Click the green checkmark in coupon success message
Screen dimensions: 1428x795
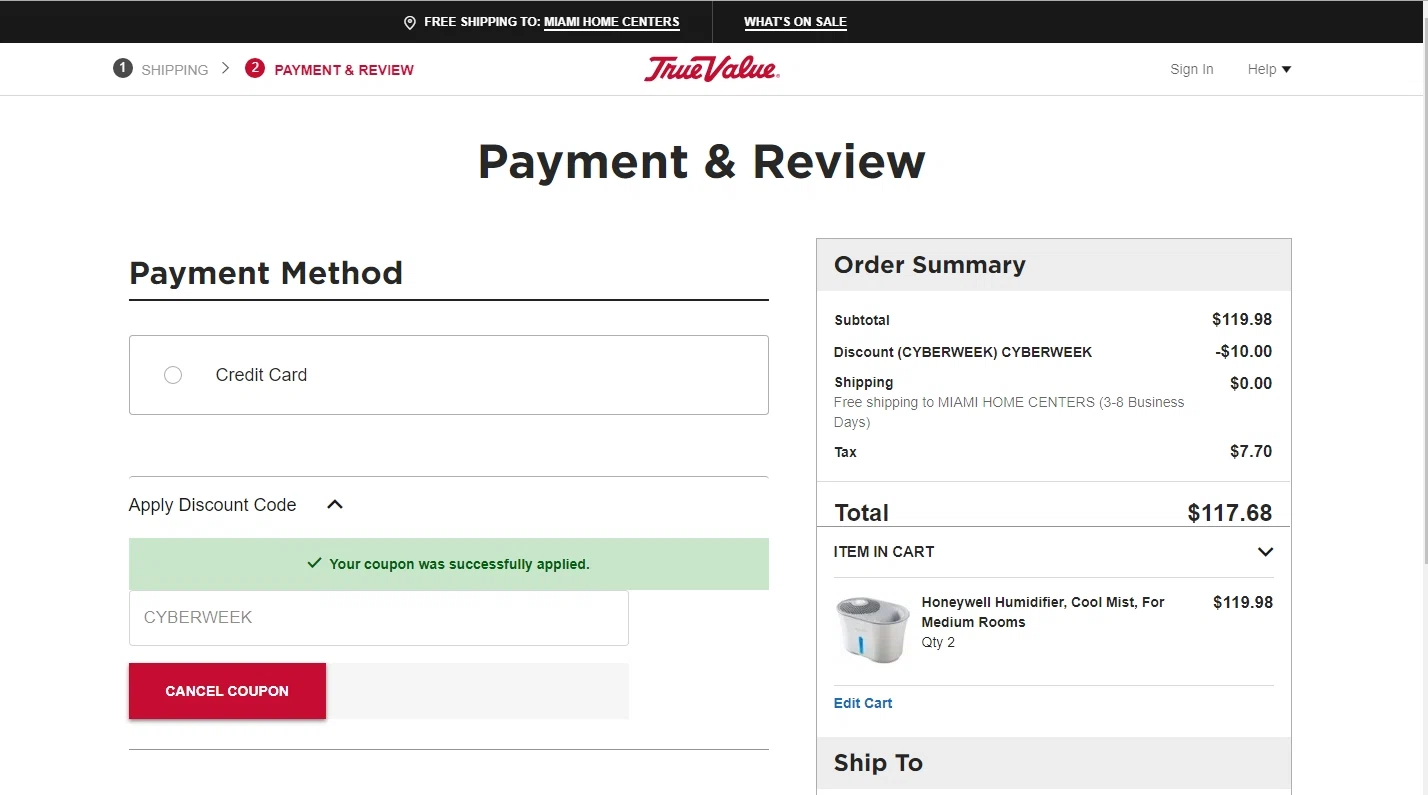(x=315, y=563)
